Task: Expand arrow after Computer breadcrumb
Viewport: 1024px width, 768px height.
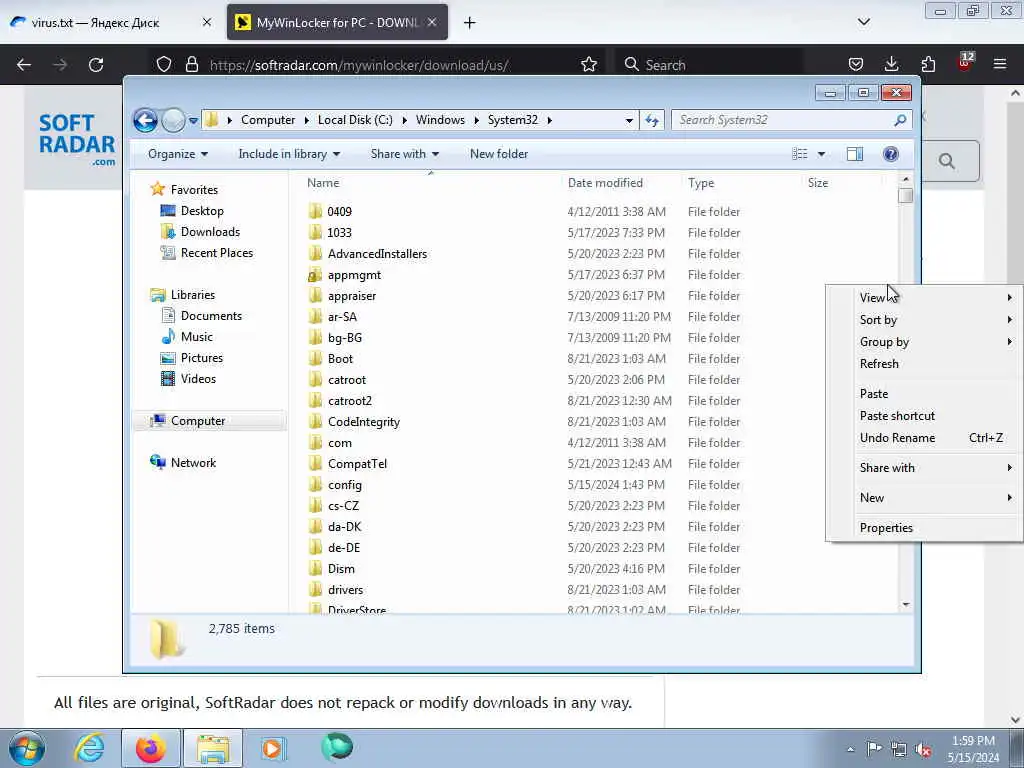Action: (x=306, y=120)
